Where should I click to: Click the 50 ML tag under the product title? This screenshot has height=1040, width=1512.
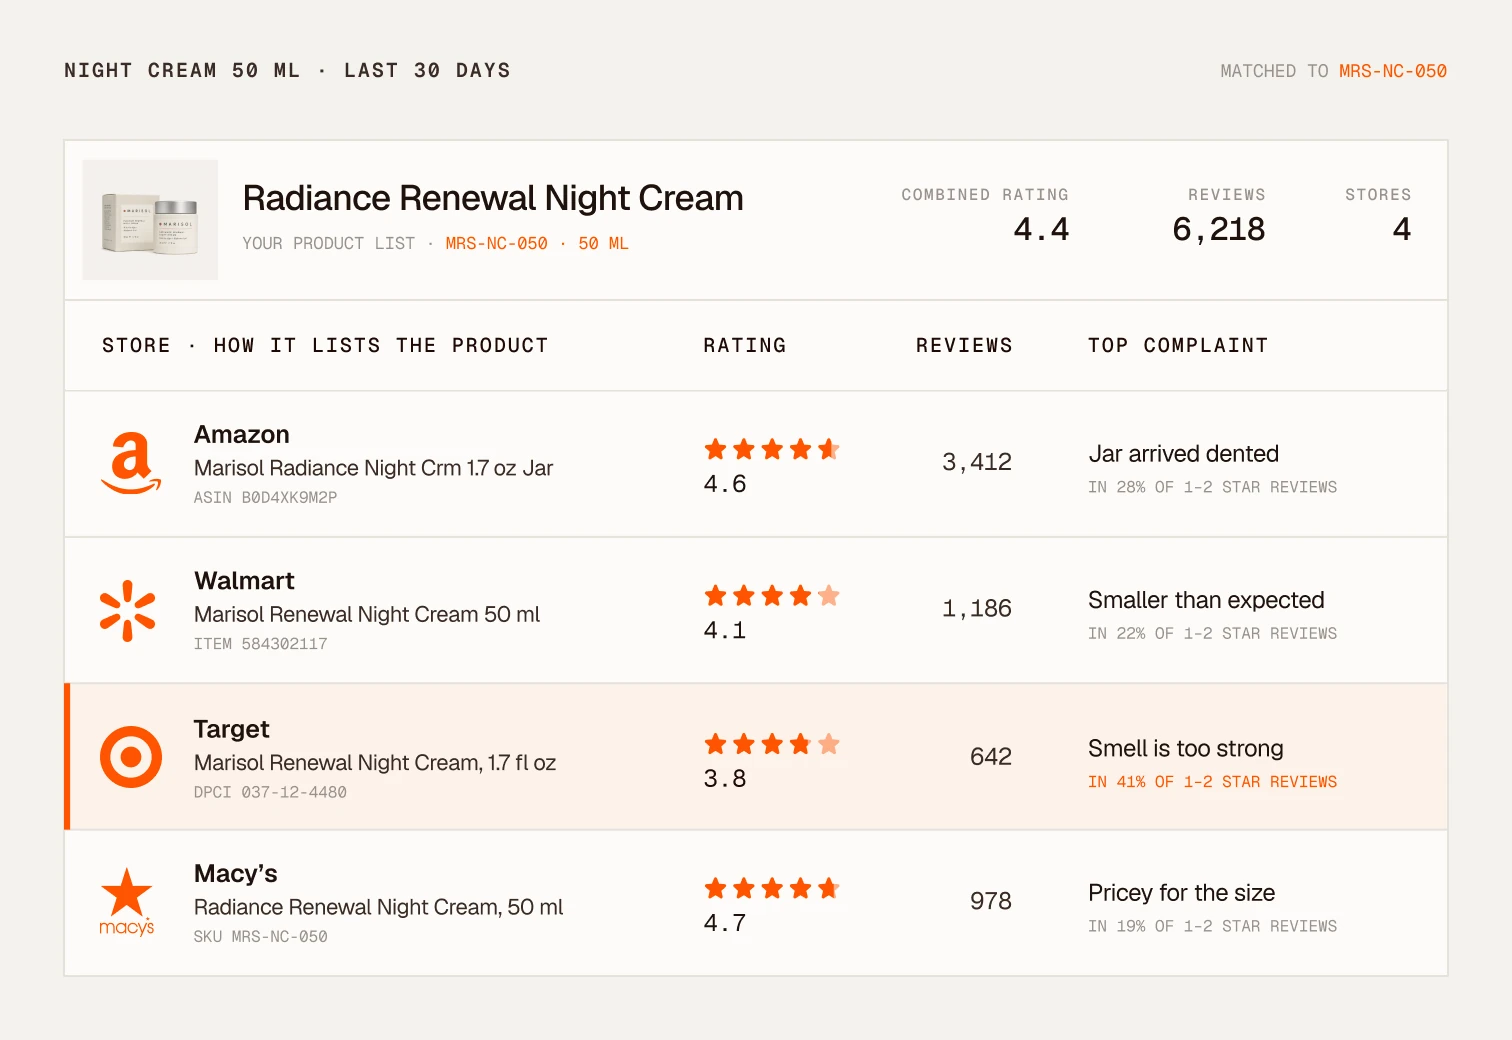coord(603,244)
